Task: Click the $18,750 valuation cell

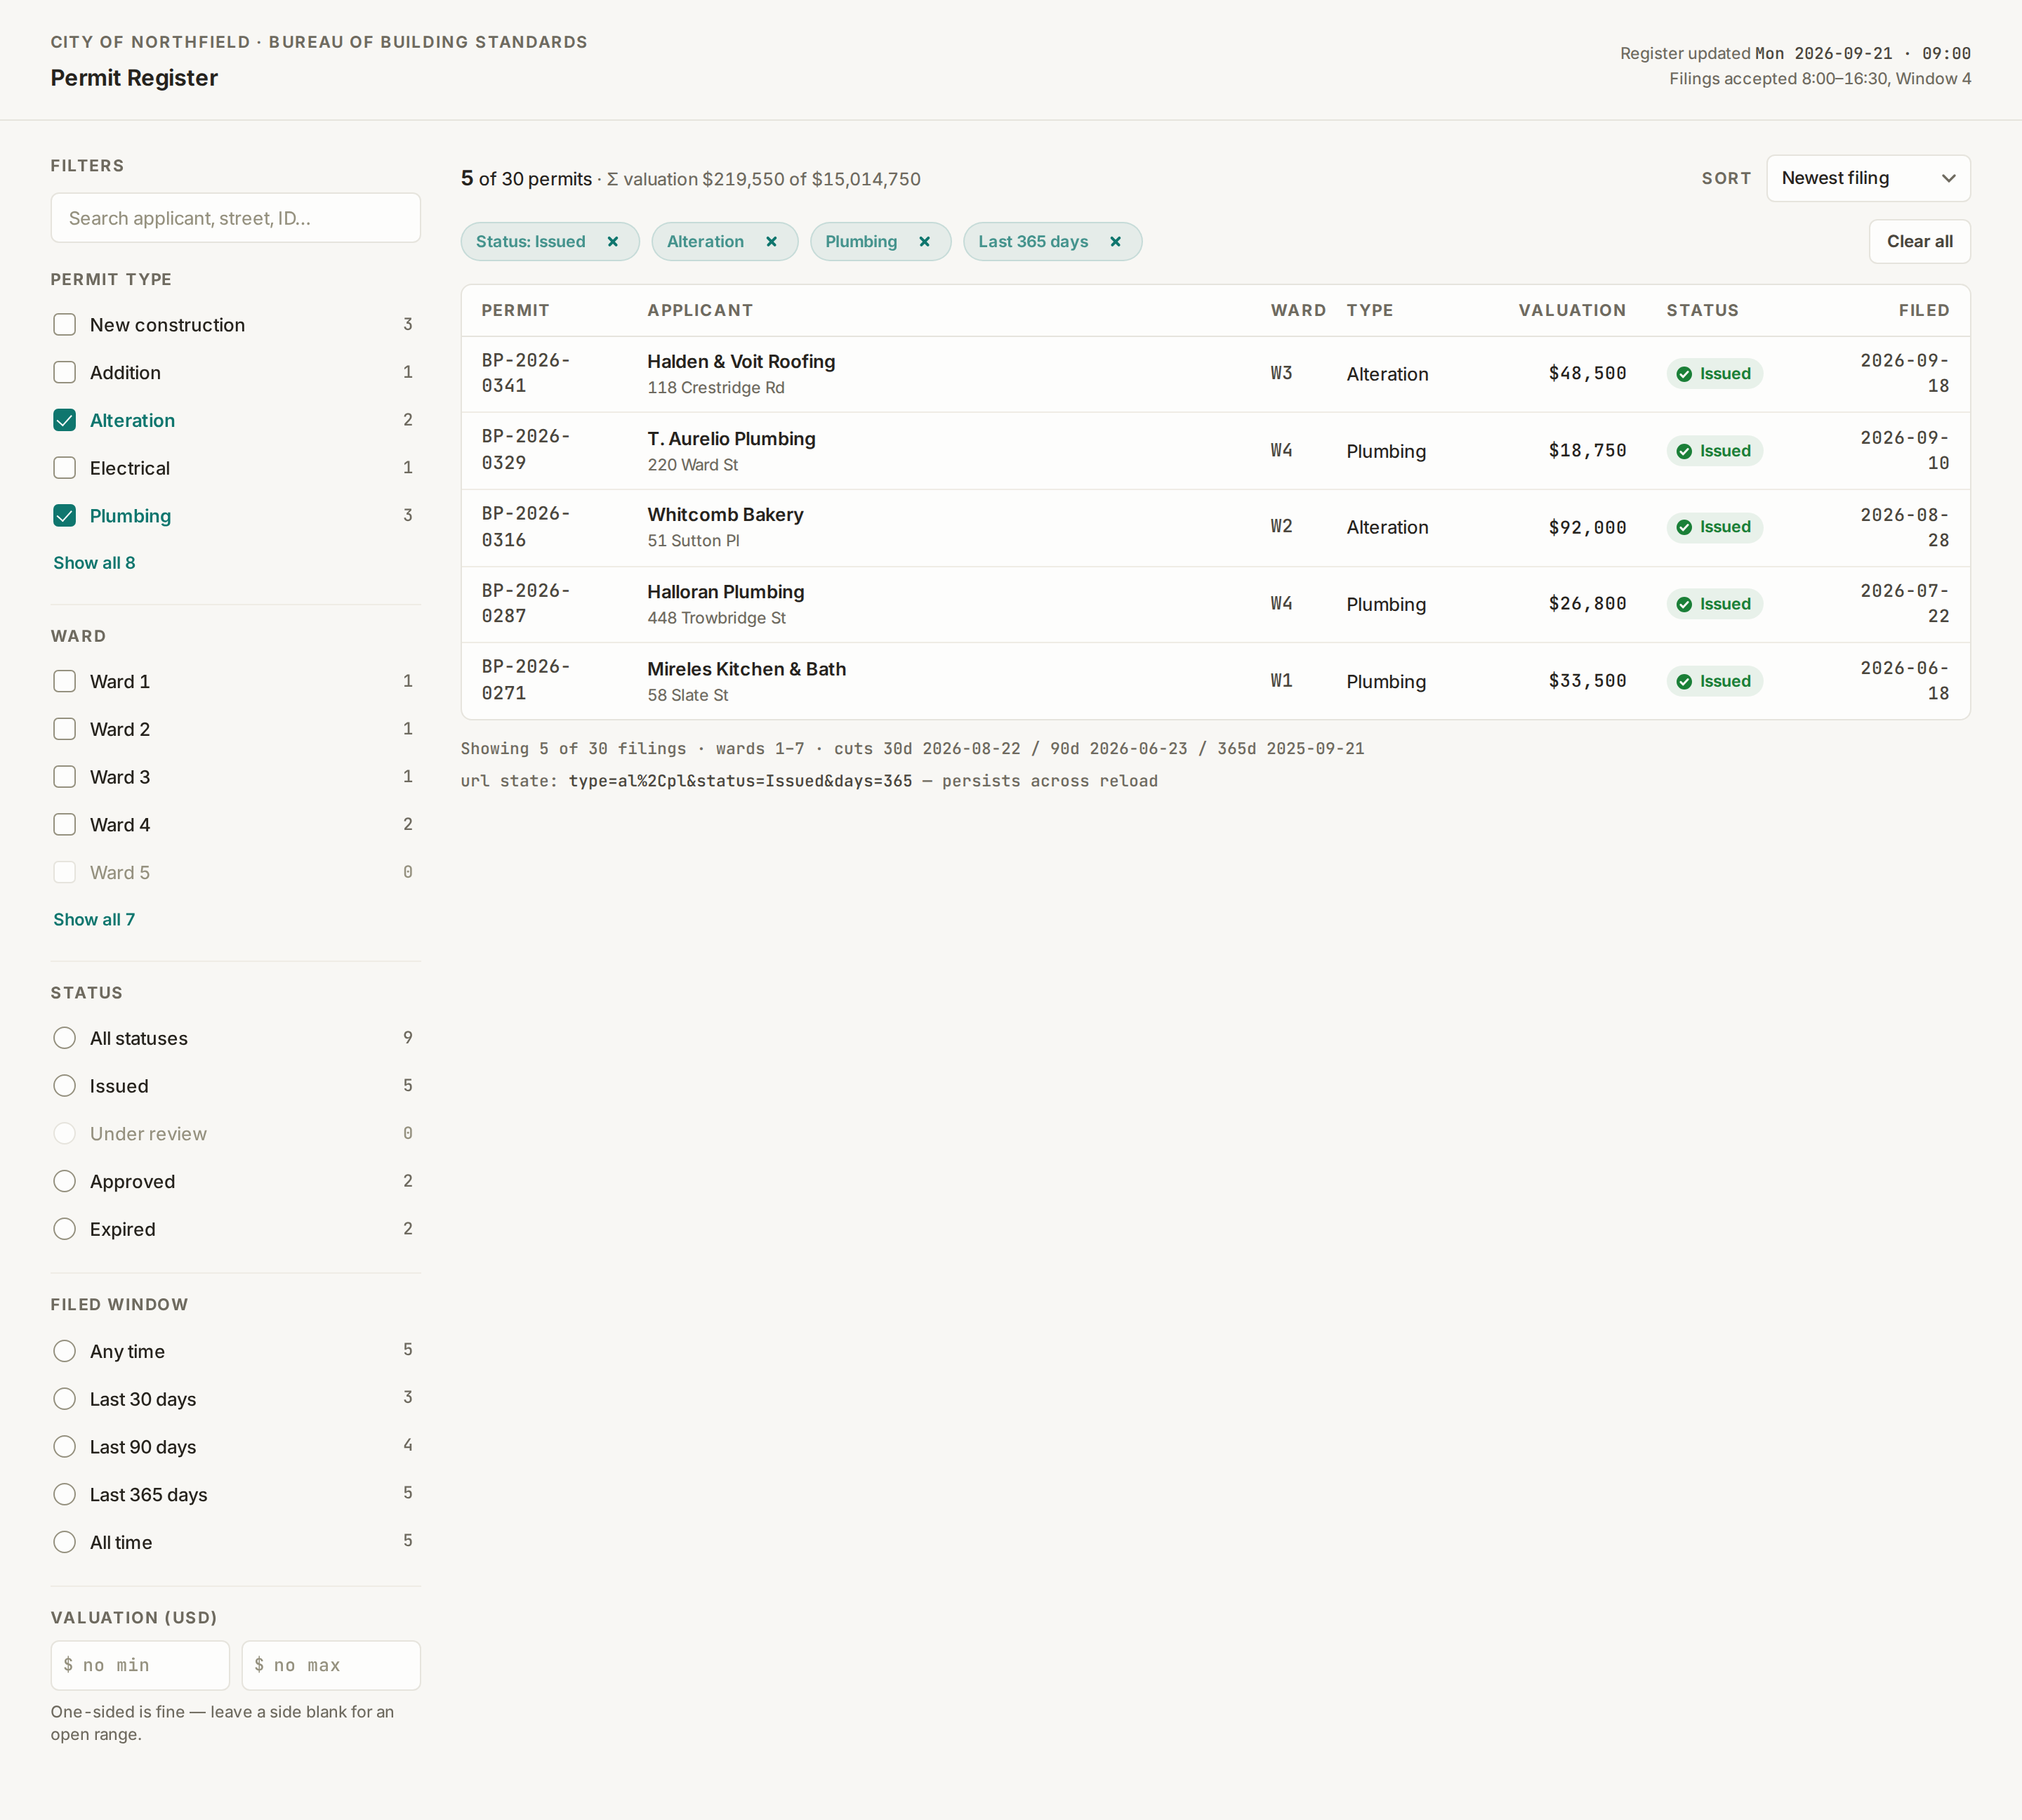Action: [x=1587, y=451]
